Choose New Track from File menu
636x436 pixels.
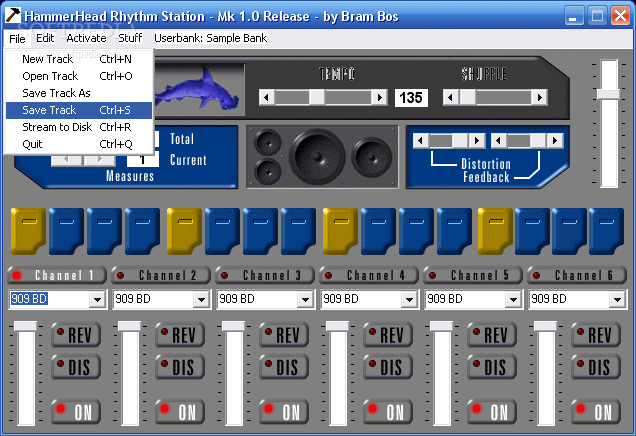79,59
